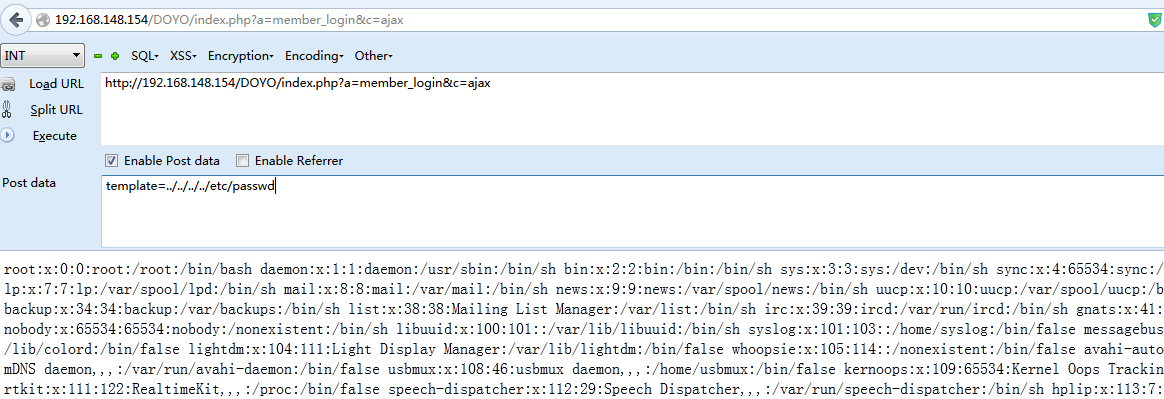The image size is (1164, 399).
Task: Click the Split URL button
Action: click(56, 110)
